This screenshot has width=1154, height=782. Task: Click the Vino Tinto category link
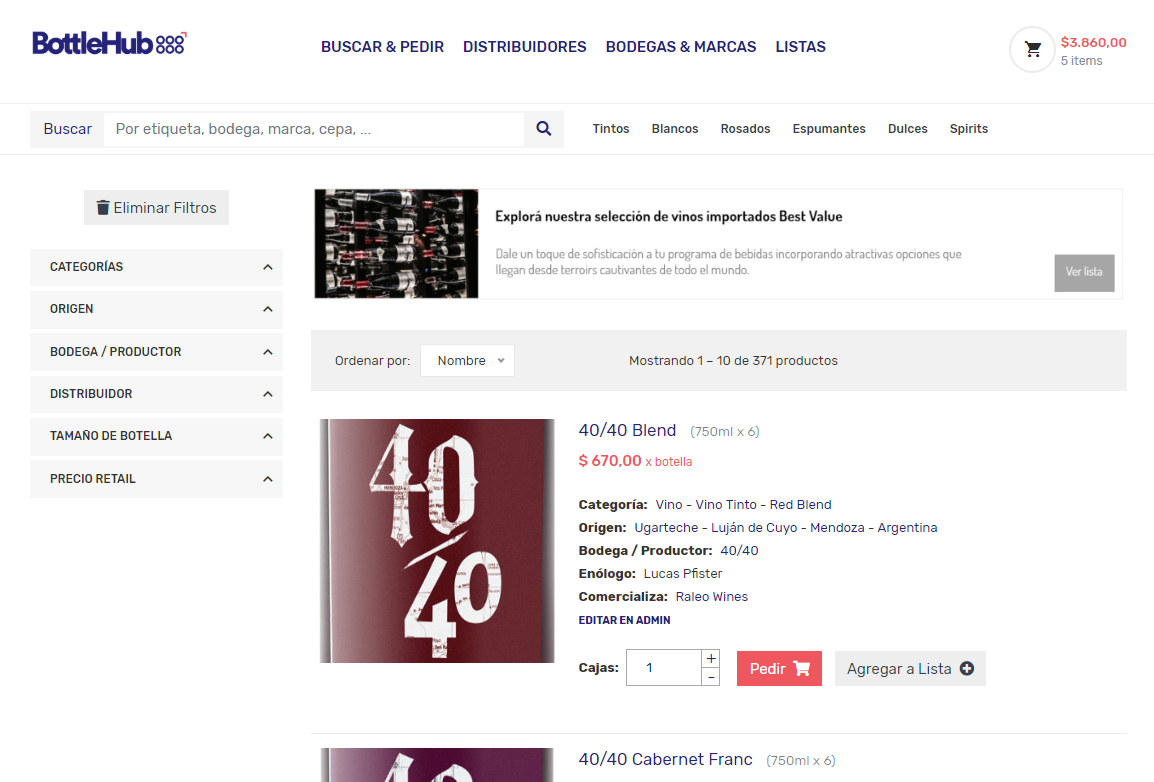726,505
